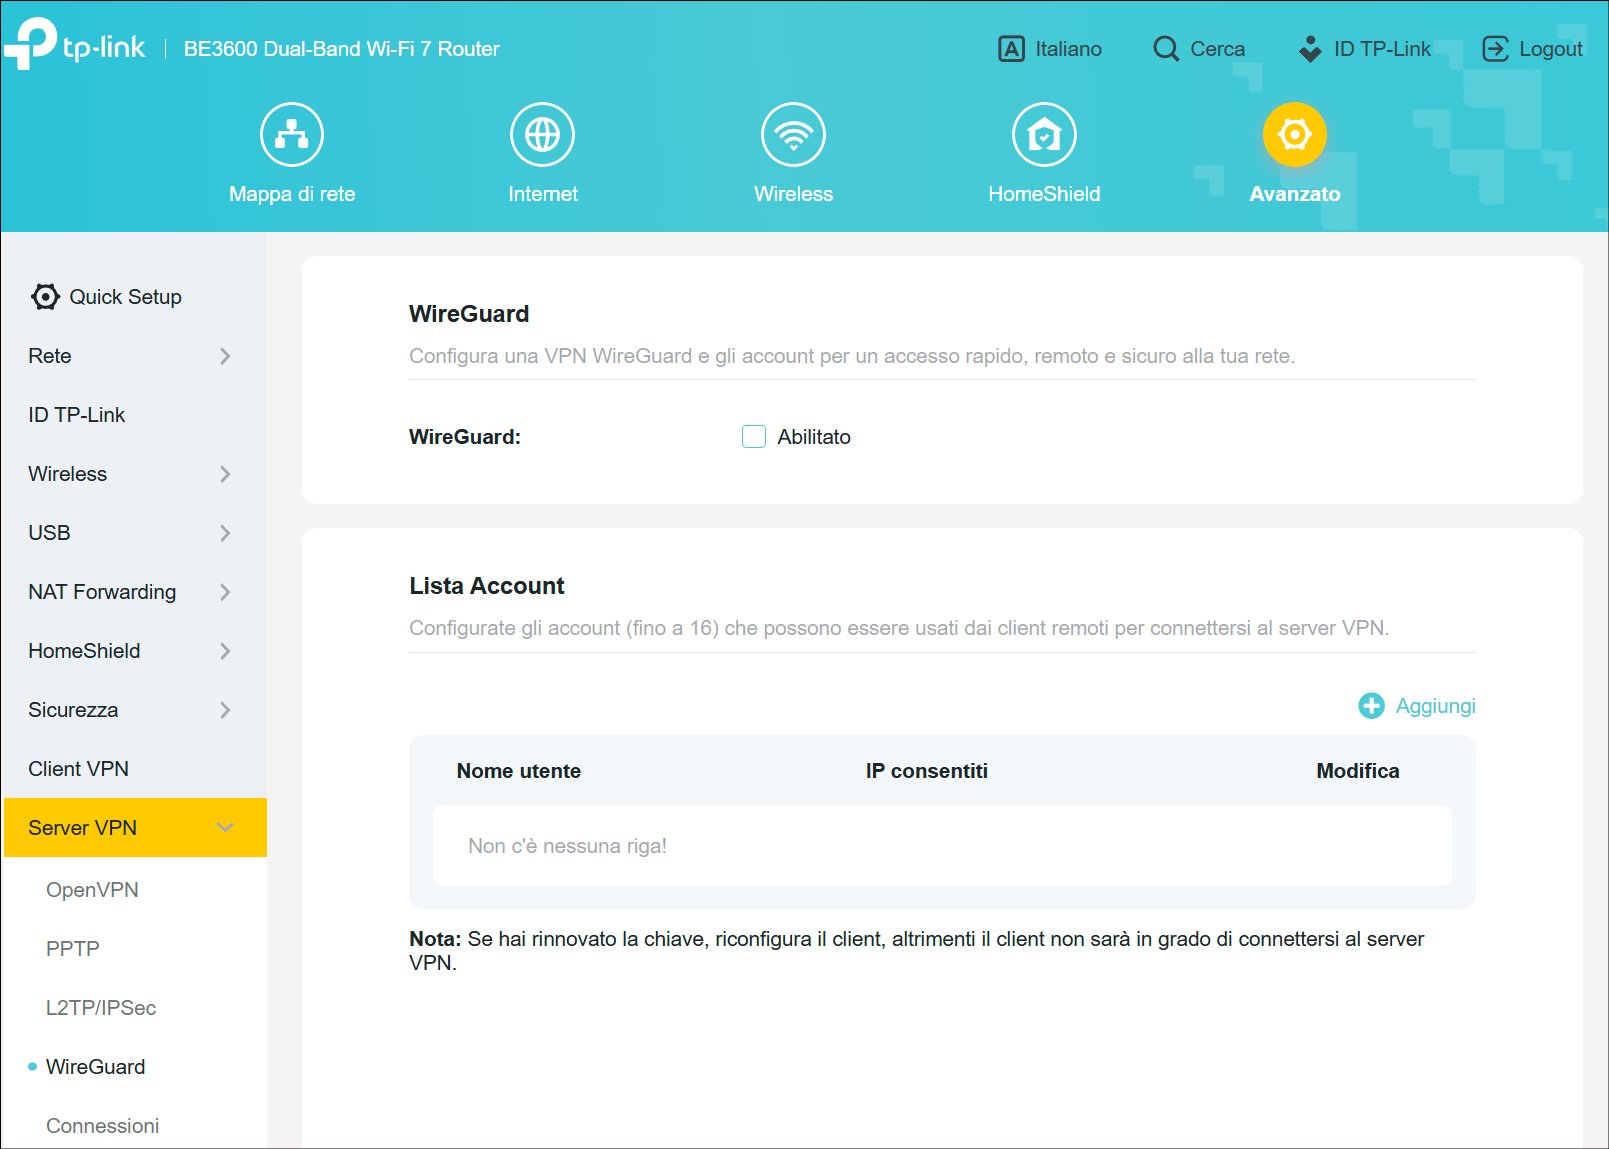The width and height of the screenshot is (1609, 1149).
Task: Click the 'Non c'è nessuna riga!' row
Action: 942,846
